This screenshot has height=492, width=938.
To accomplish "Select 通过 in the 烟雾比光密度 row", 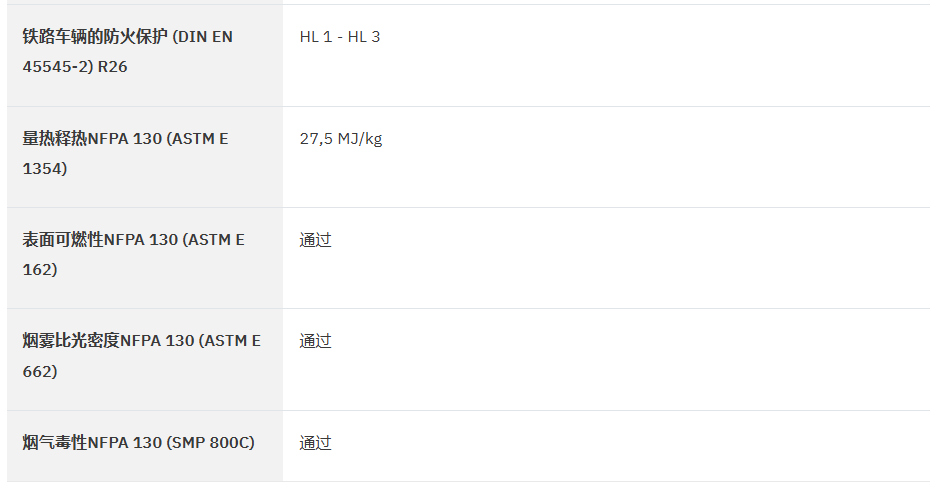I will (x=315, y=341).
